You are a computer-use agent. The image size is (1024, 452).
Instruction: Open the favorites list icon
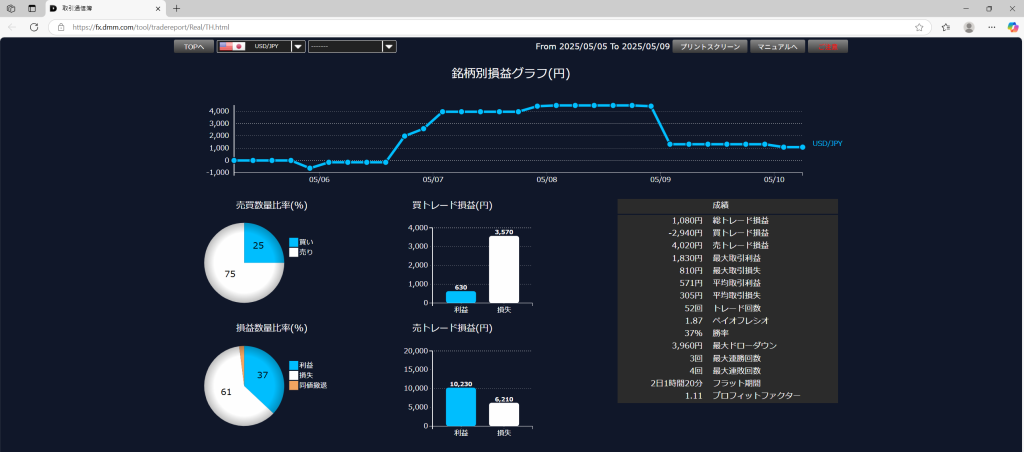click(943, 27)
